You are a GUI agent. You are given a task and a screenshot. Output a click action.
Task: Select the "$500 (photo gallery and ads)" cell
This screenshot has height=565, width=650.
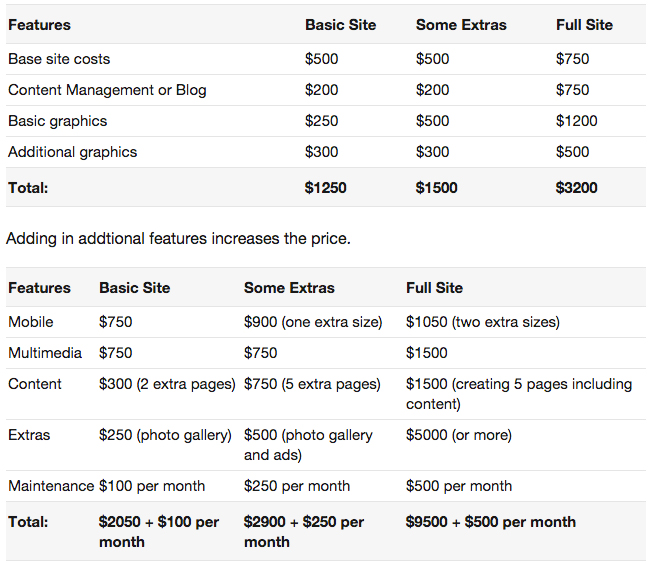[308, 445]
